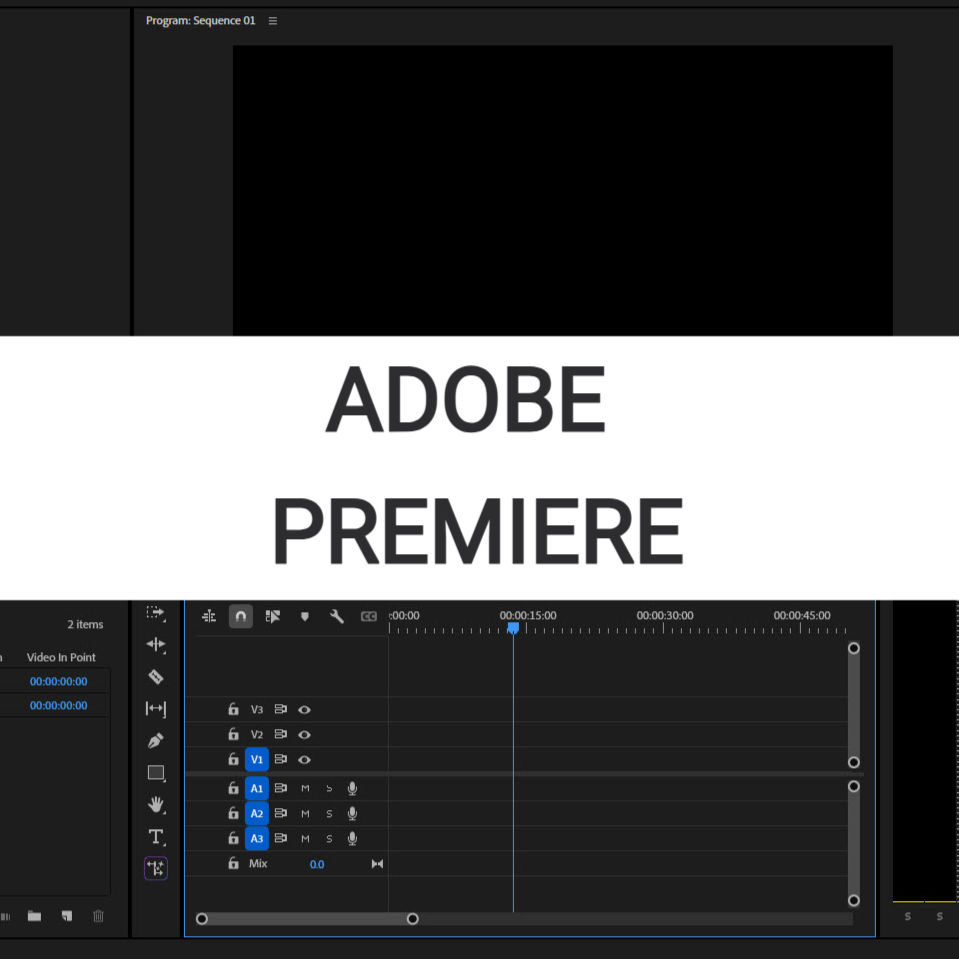Enable voice-over record on A1
The height and width of the screenshot is (959, 959).
tap(352, 788)
